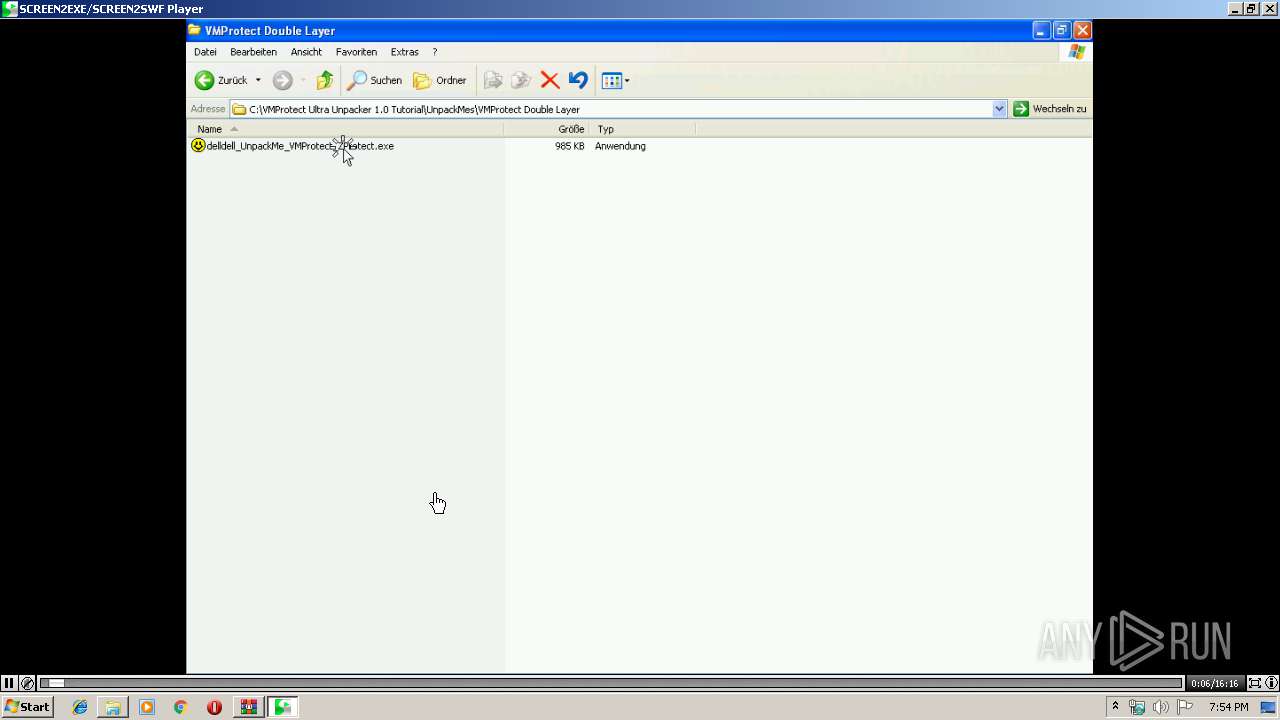Open the Views dropdown button
1280x720 pixels.
pos(615,80)
